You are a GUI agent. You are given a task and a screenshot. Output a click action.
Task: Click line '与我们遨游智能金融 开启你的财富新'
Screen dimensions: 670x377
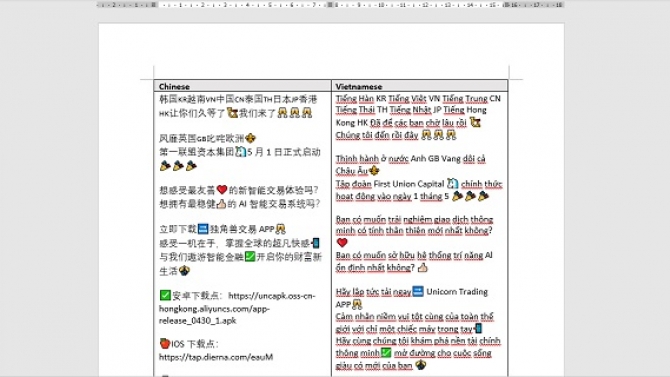click(240, 257)
